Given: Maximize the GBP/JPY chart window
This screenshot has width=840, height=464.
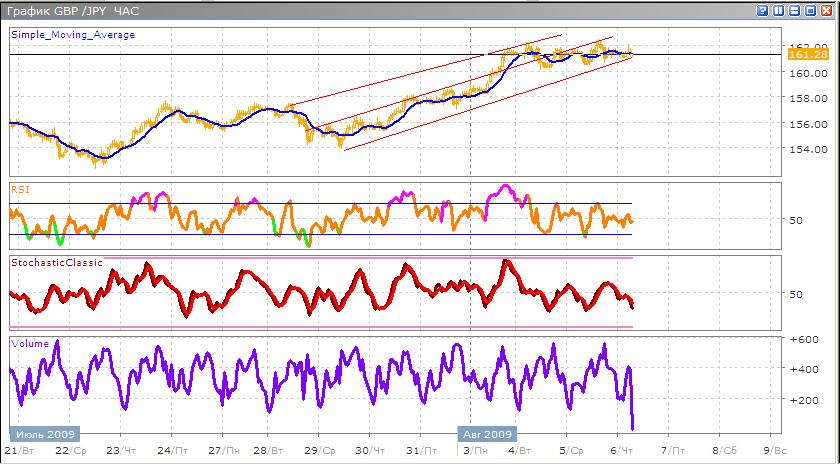Looking at the screenshot, I should pos(811,11).
